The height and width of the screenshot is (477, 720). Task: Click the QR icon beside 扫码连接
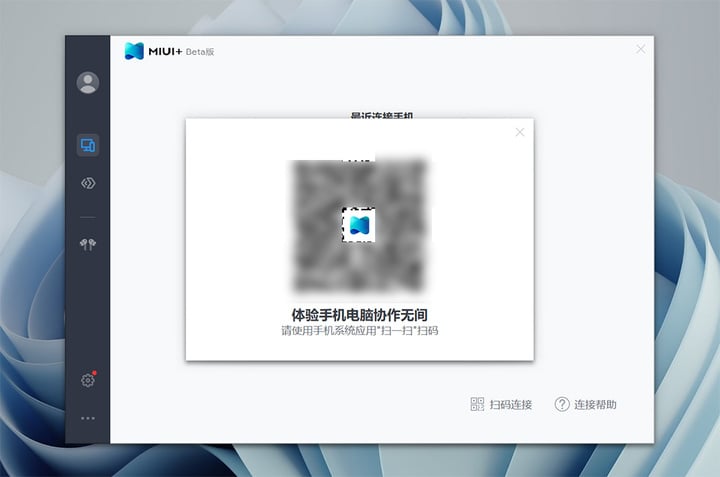click(477, 404)
